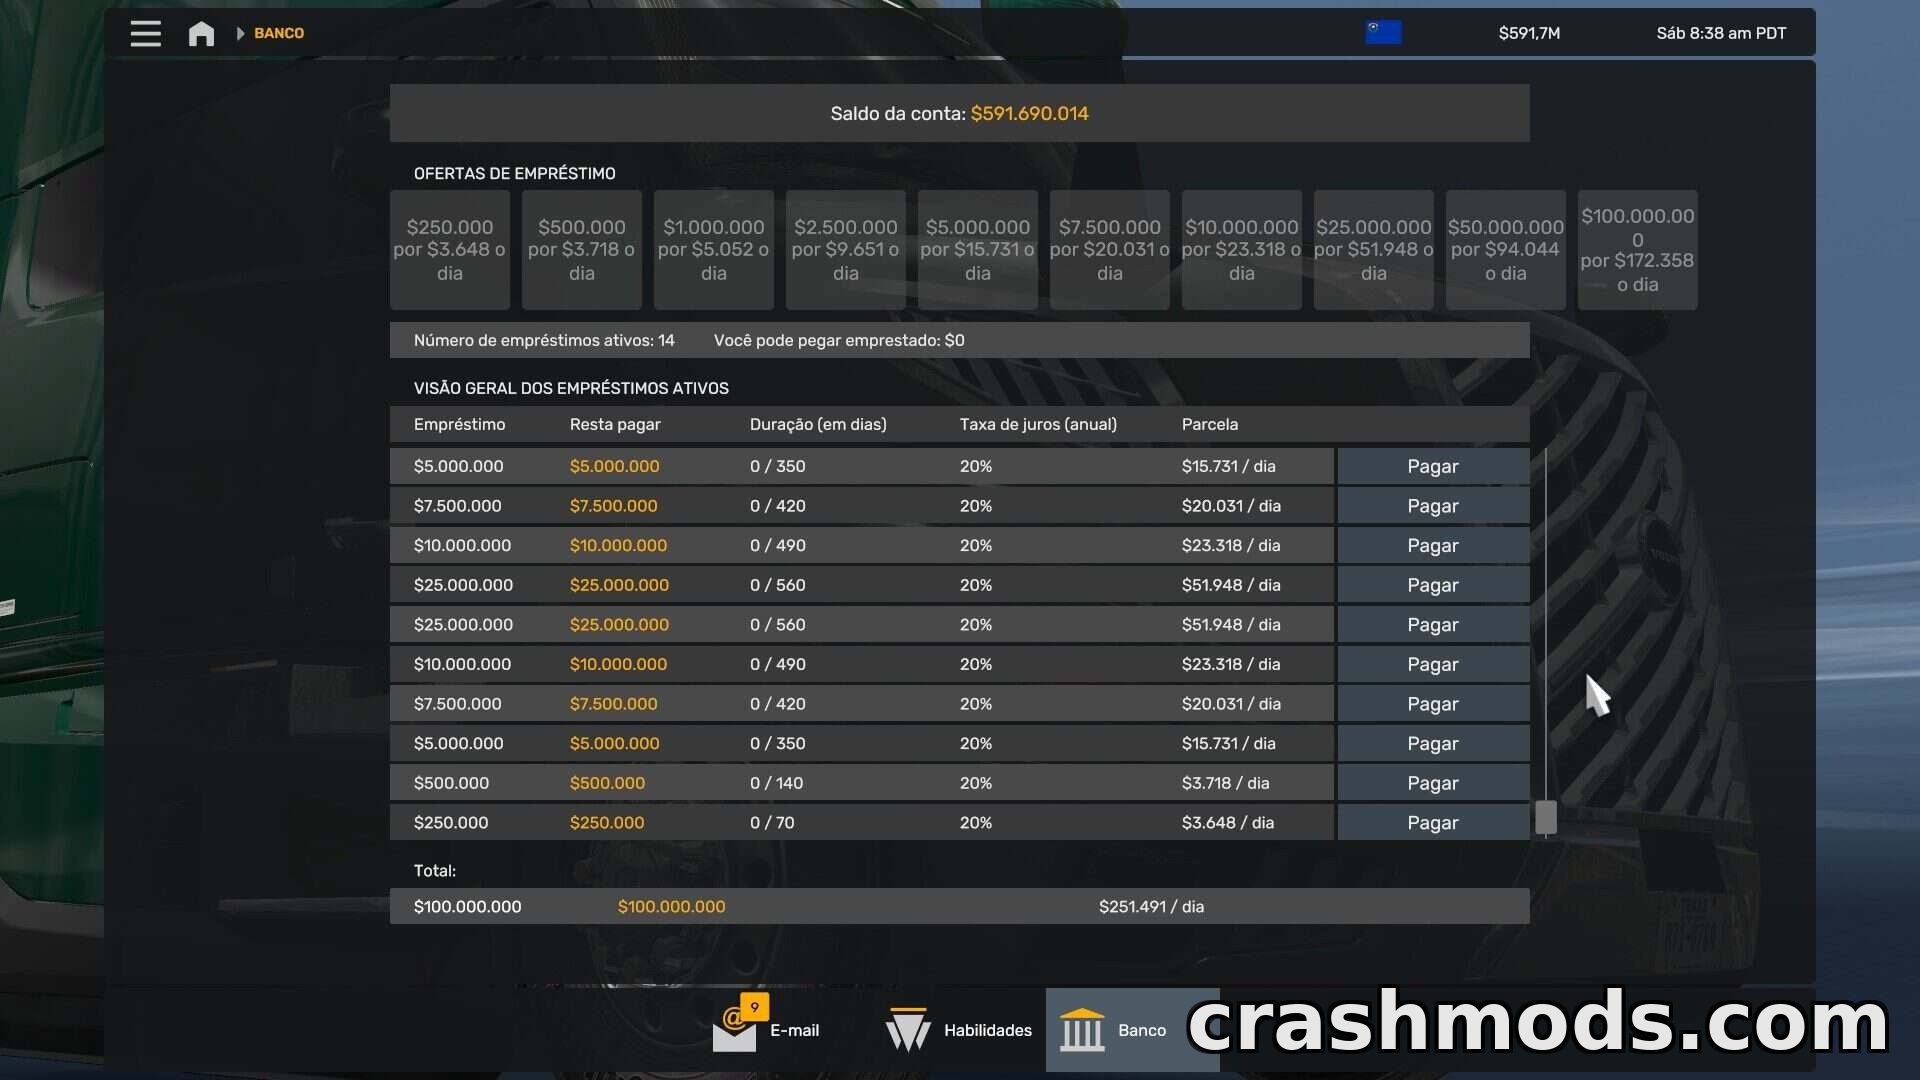The width and height of the screenshot is (1920, 1080).
Task: Click the Sáb 8:38 am PDT clock
Action: point(1721,33)
